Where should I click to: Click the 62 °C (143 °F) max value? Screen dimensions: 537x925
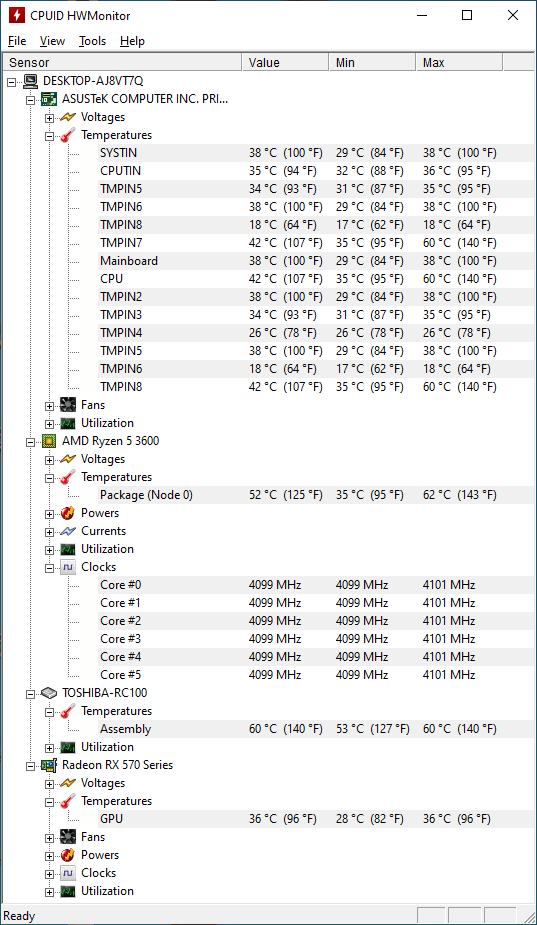(459, 494)
